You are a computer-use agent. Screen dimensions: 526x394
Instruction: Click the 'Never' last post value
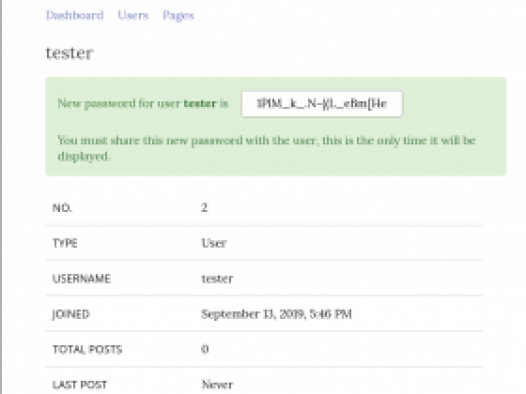coord(217,385)
